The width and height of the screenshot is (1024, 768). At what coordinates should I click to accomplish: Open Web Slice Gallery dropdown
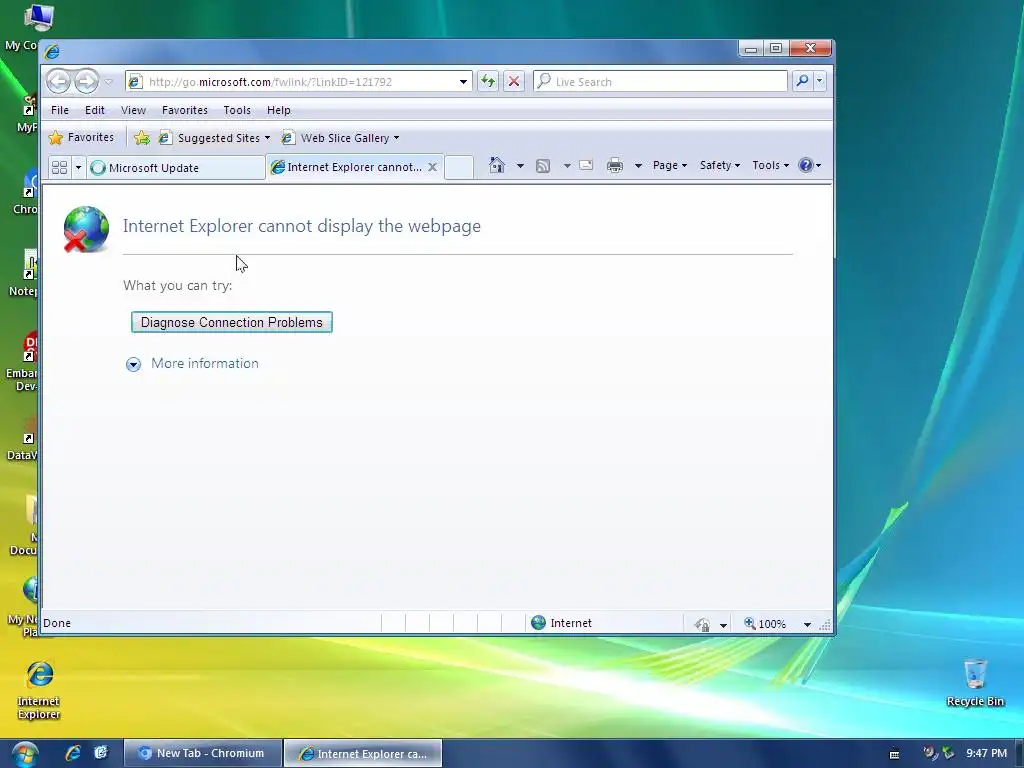click(x=340, y=138)
